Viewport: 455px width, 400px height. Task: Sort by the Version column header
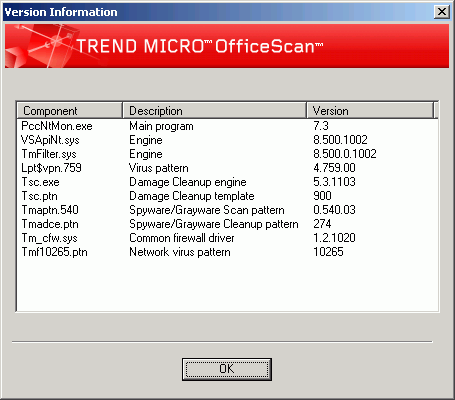370,111
